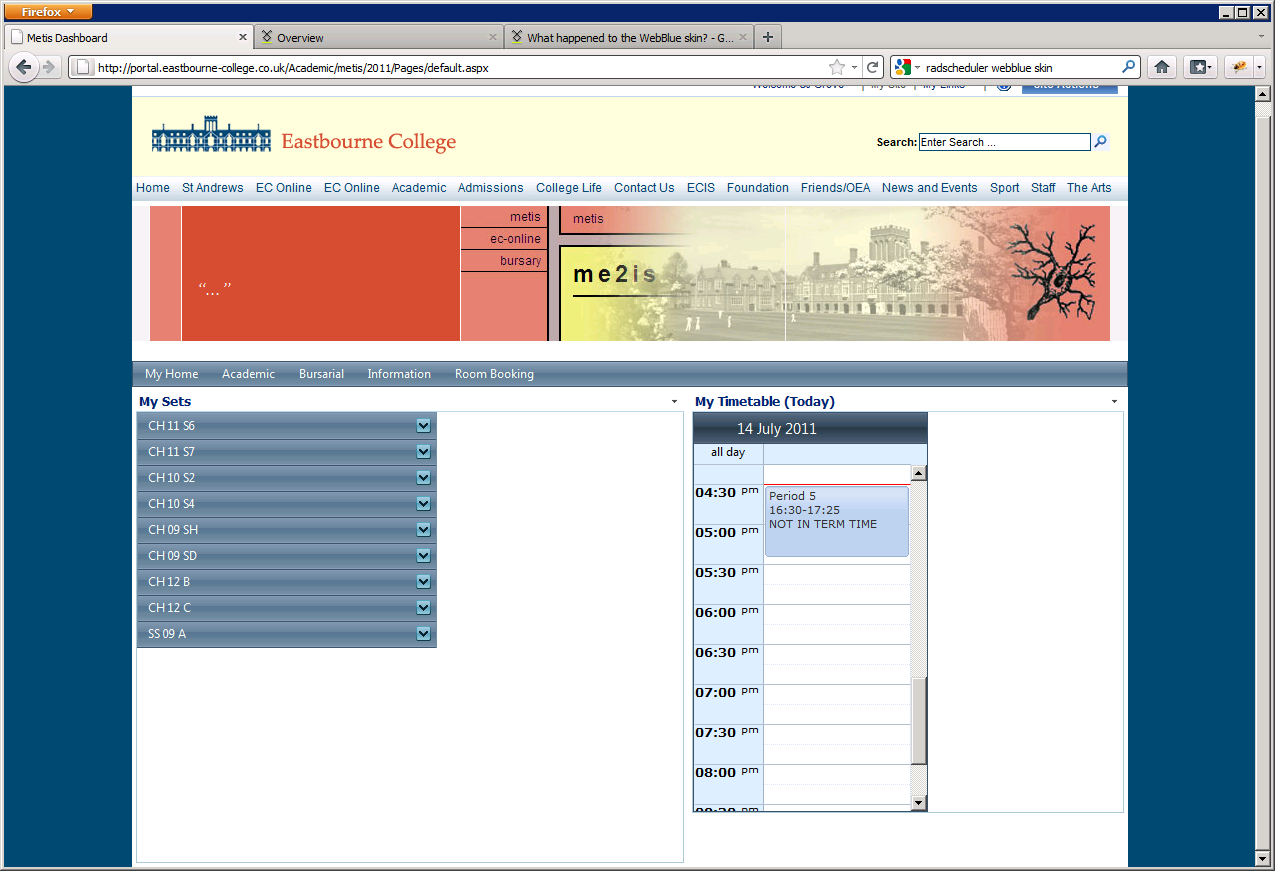This screenshot has width=1275, height=871.
Task: Open Staff navigation link
Action: coord(1043,188)
